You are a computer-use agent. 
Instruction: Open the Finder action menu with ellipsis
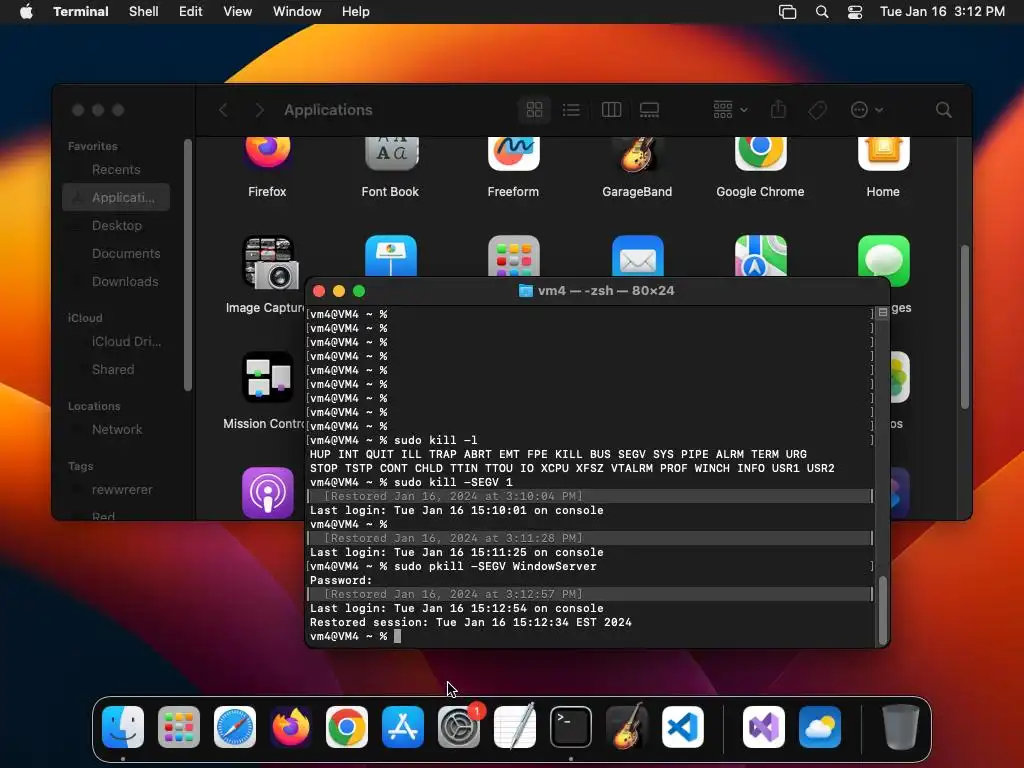coord(867,110)
